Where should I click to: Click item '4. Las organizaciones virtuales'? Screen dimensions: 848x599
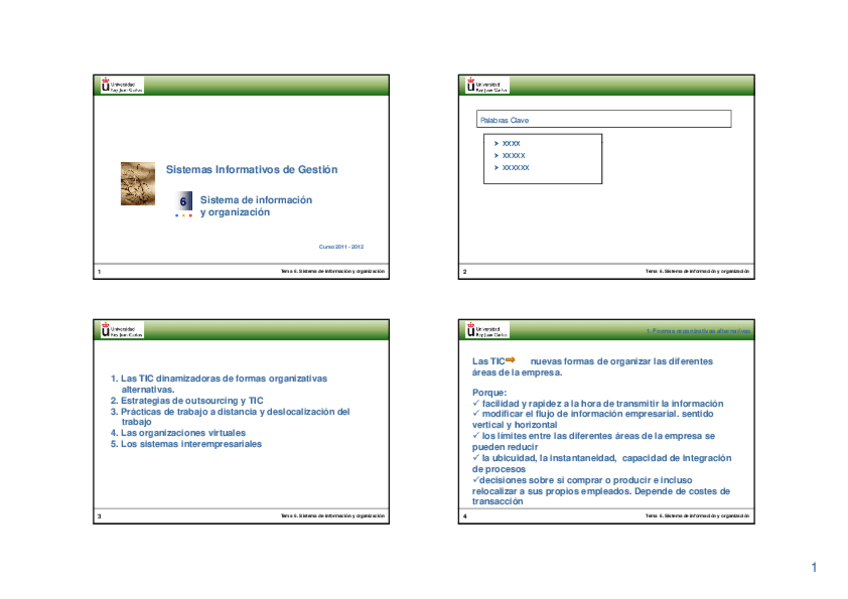[x=178, y=433]
